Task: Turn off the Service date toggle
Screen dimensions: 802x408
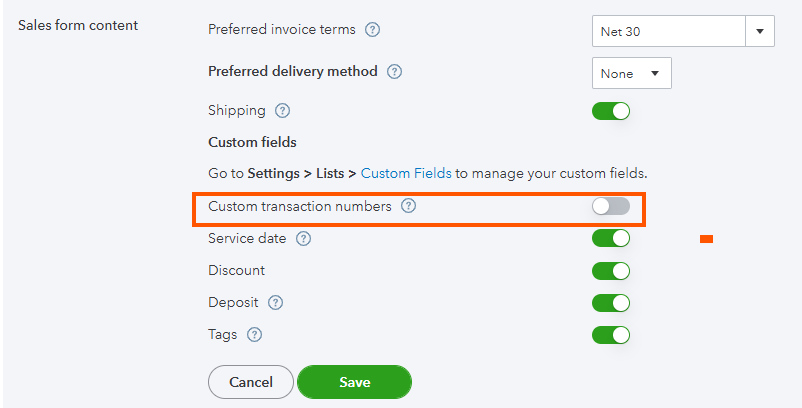Action: pos(611,239)
